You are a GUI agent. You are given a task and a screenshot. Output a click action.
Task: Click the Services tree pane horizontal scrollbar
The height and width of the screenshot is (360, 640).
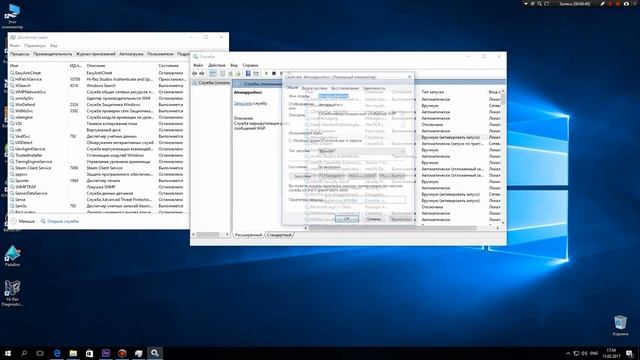[x=211, y=235]
